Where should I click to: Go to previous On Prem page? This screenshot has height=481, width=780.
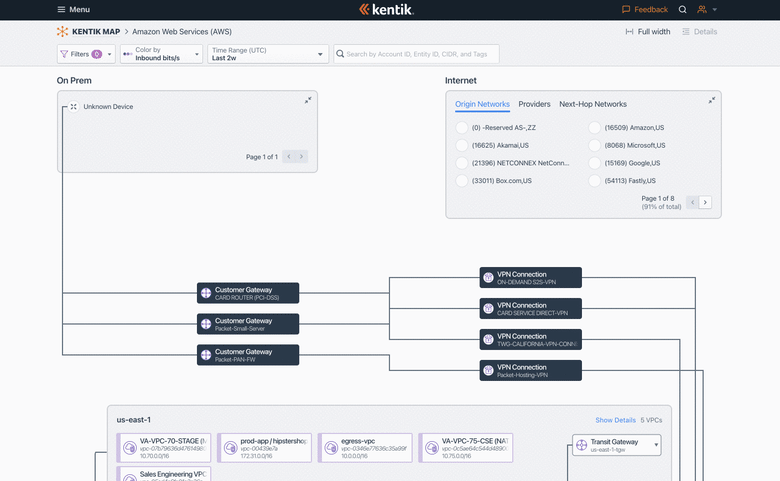(x=289, y=156)
